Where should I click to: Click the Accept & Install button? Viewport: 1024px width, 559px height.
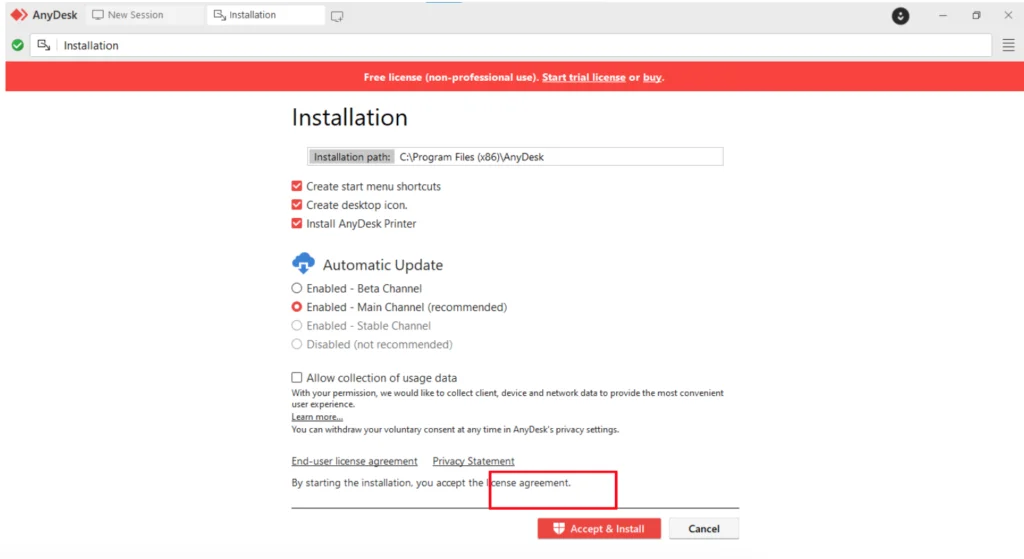599,528
